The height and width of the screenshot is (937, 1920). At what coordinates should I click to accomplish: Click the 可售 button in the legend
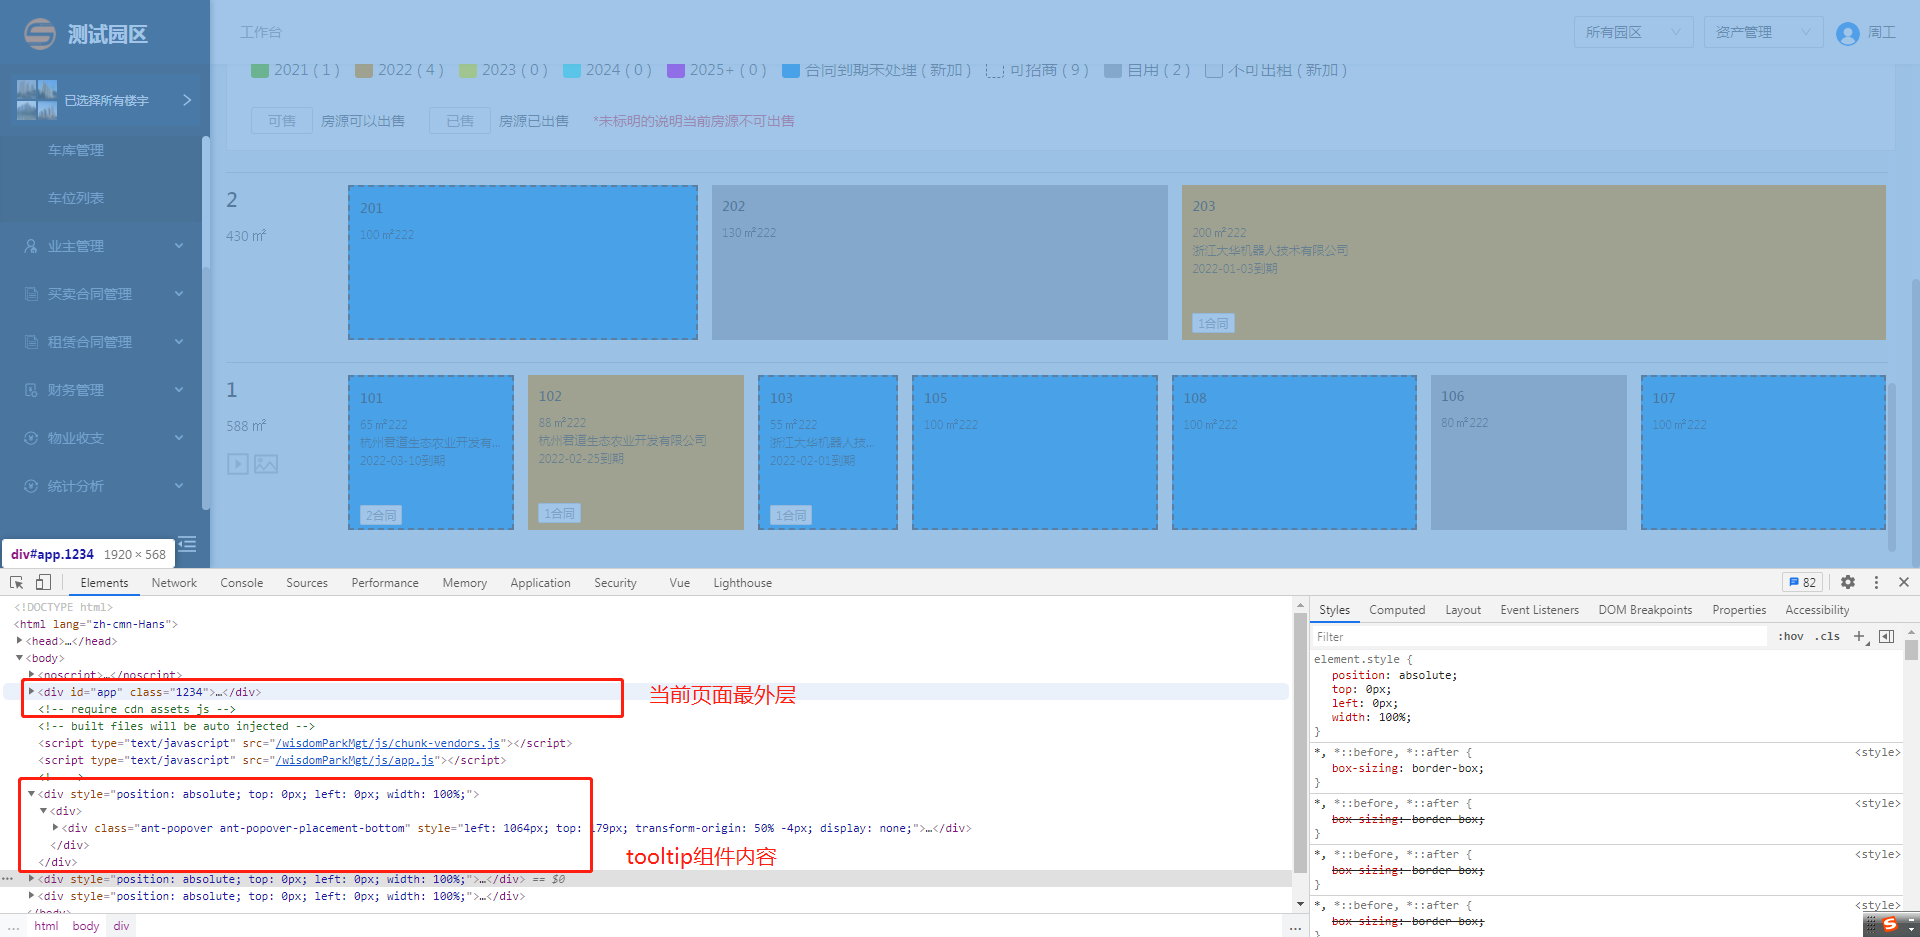tap(281, 120)
